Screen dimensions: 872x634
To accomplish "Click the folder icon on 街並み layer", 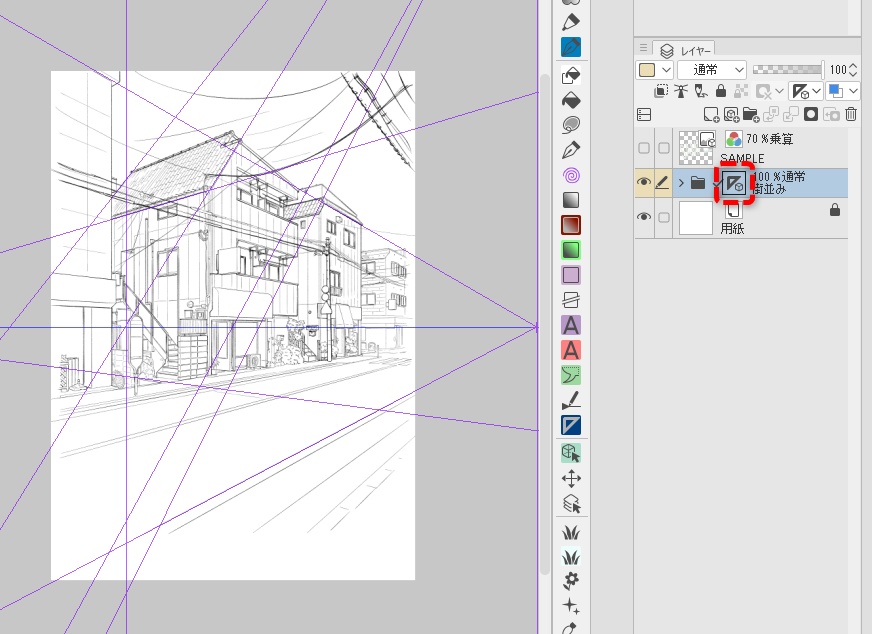I will tap(698, 182).
